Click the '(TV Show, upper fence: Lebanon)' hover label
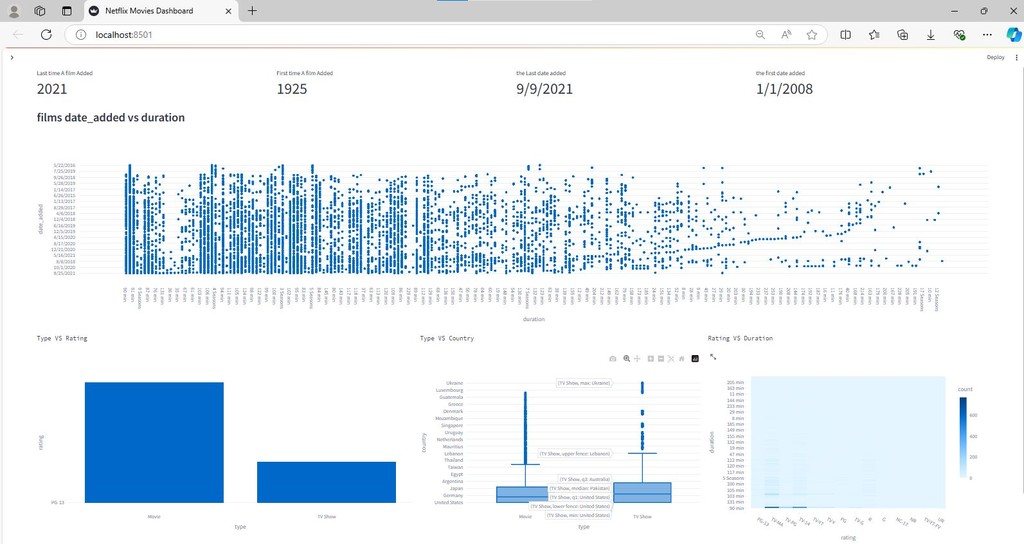1024x544 pixels. [575, 453]
